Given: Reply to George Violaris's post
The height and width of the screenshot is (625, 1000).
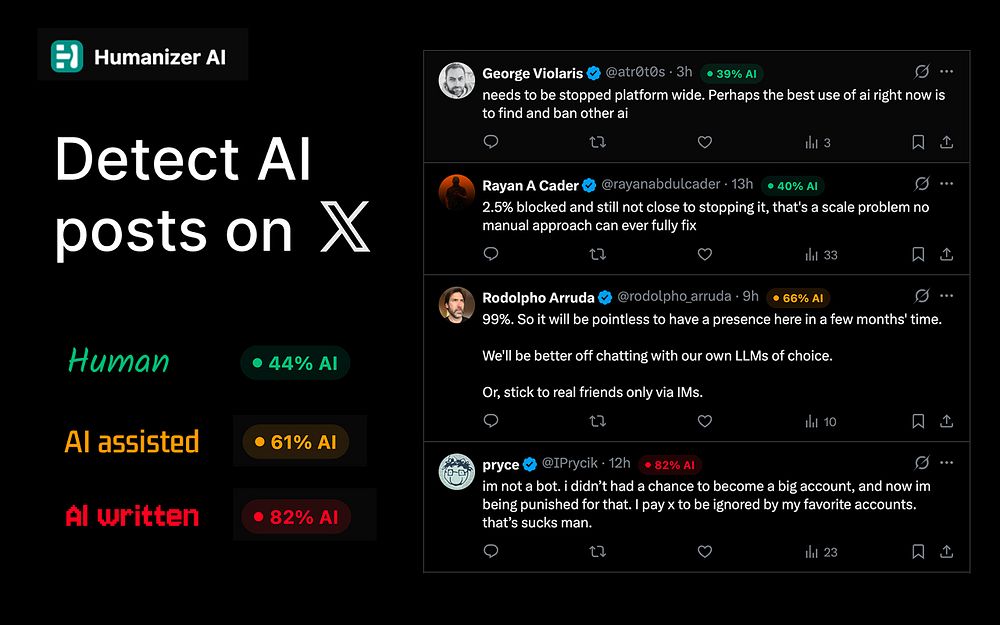Looking at the screenshot, I should tap(490, 142).
